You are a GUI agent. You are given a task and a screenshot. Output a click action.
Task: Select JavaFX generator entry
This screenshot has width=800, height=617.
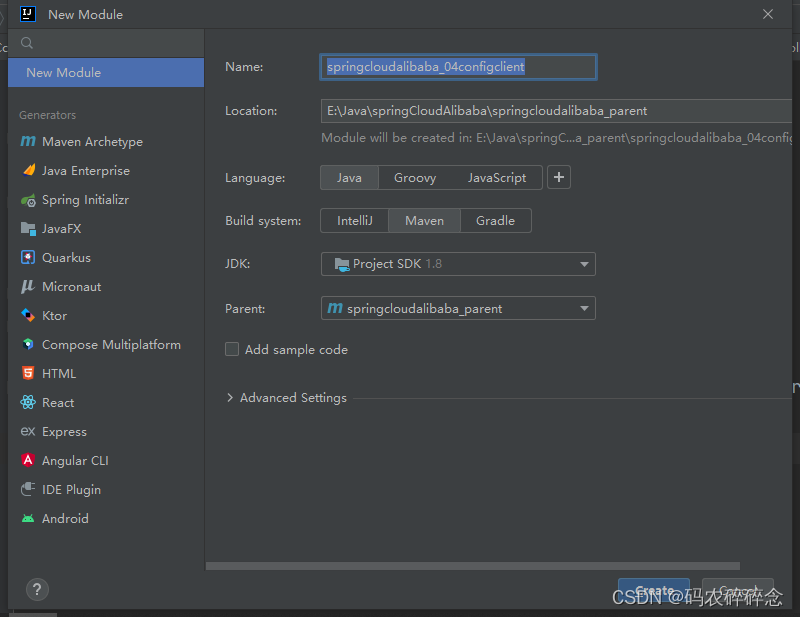click(x=106, y=229)
